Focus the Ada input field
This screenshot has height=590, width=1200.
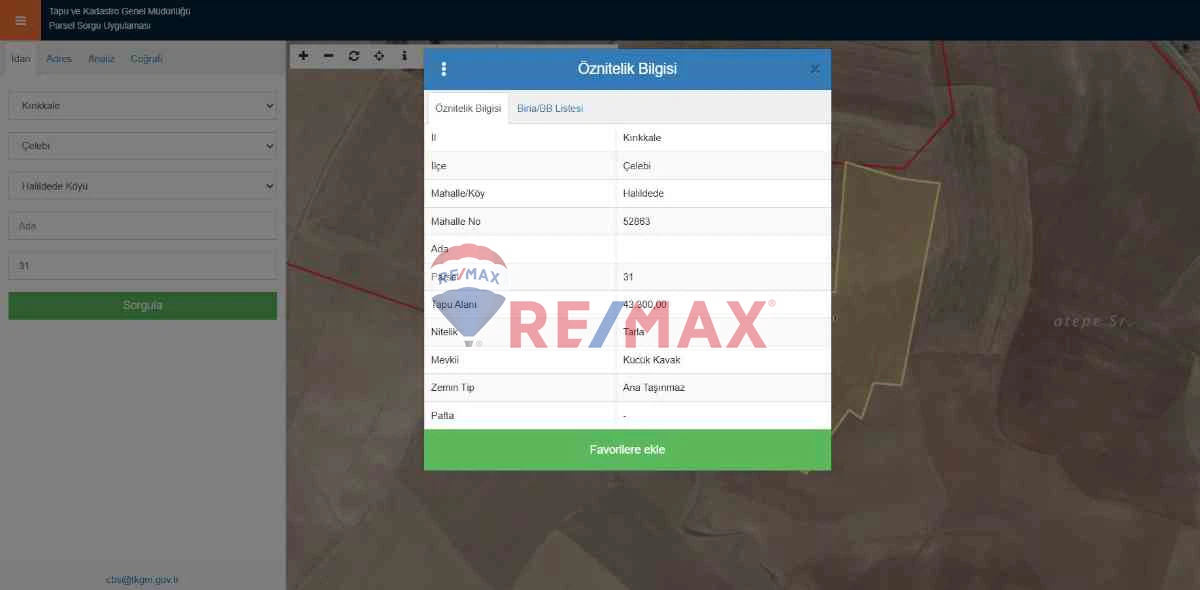(143, 226)
